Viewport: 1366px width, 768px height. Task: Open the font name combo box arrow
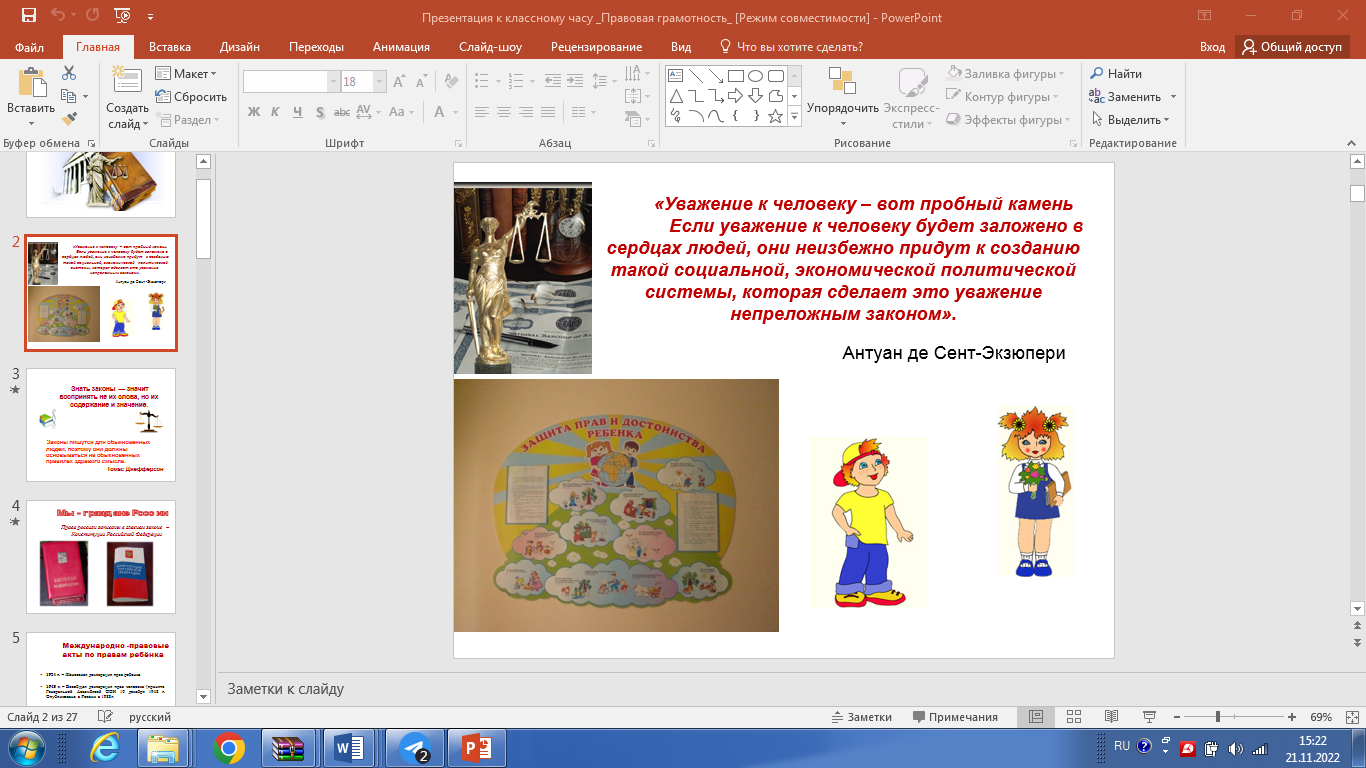tap(333, 82)
